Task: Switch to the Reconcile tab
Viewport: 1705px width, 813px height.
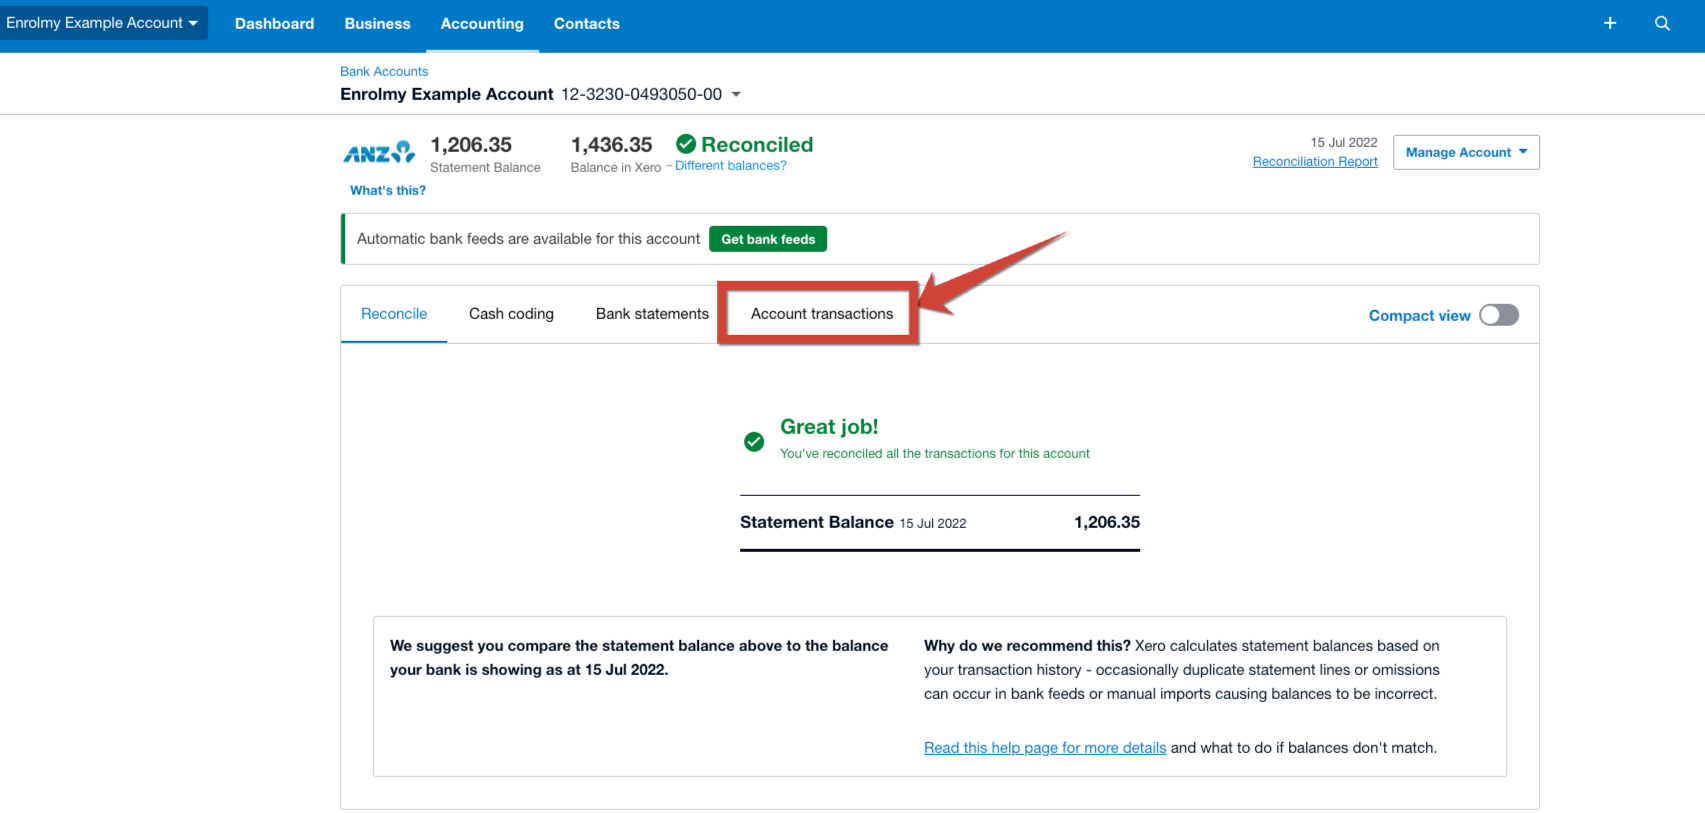Action: [x=394, y=314]
